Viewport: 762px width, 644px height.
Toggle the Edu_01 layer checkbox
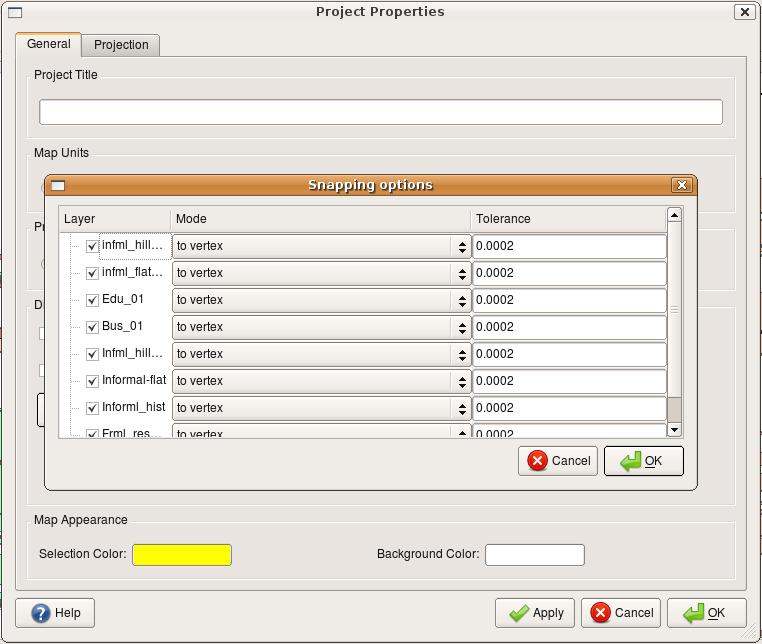point(92,300)
